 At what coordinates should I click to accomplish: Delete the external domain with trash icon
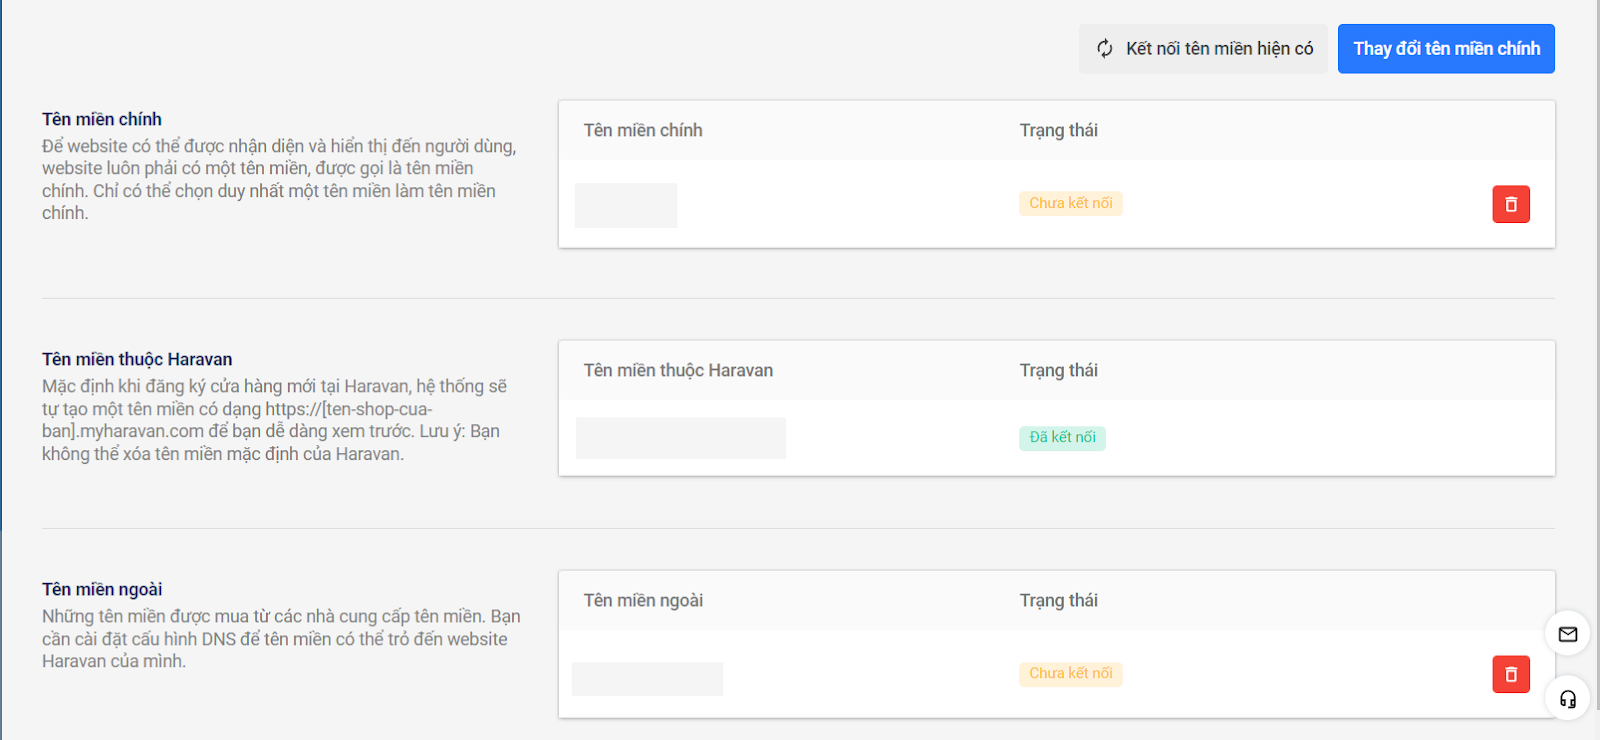(1511, 674)
